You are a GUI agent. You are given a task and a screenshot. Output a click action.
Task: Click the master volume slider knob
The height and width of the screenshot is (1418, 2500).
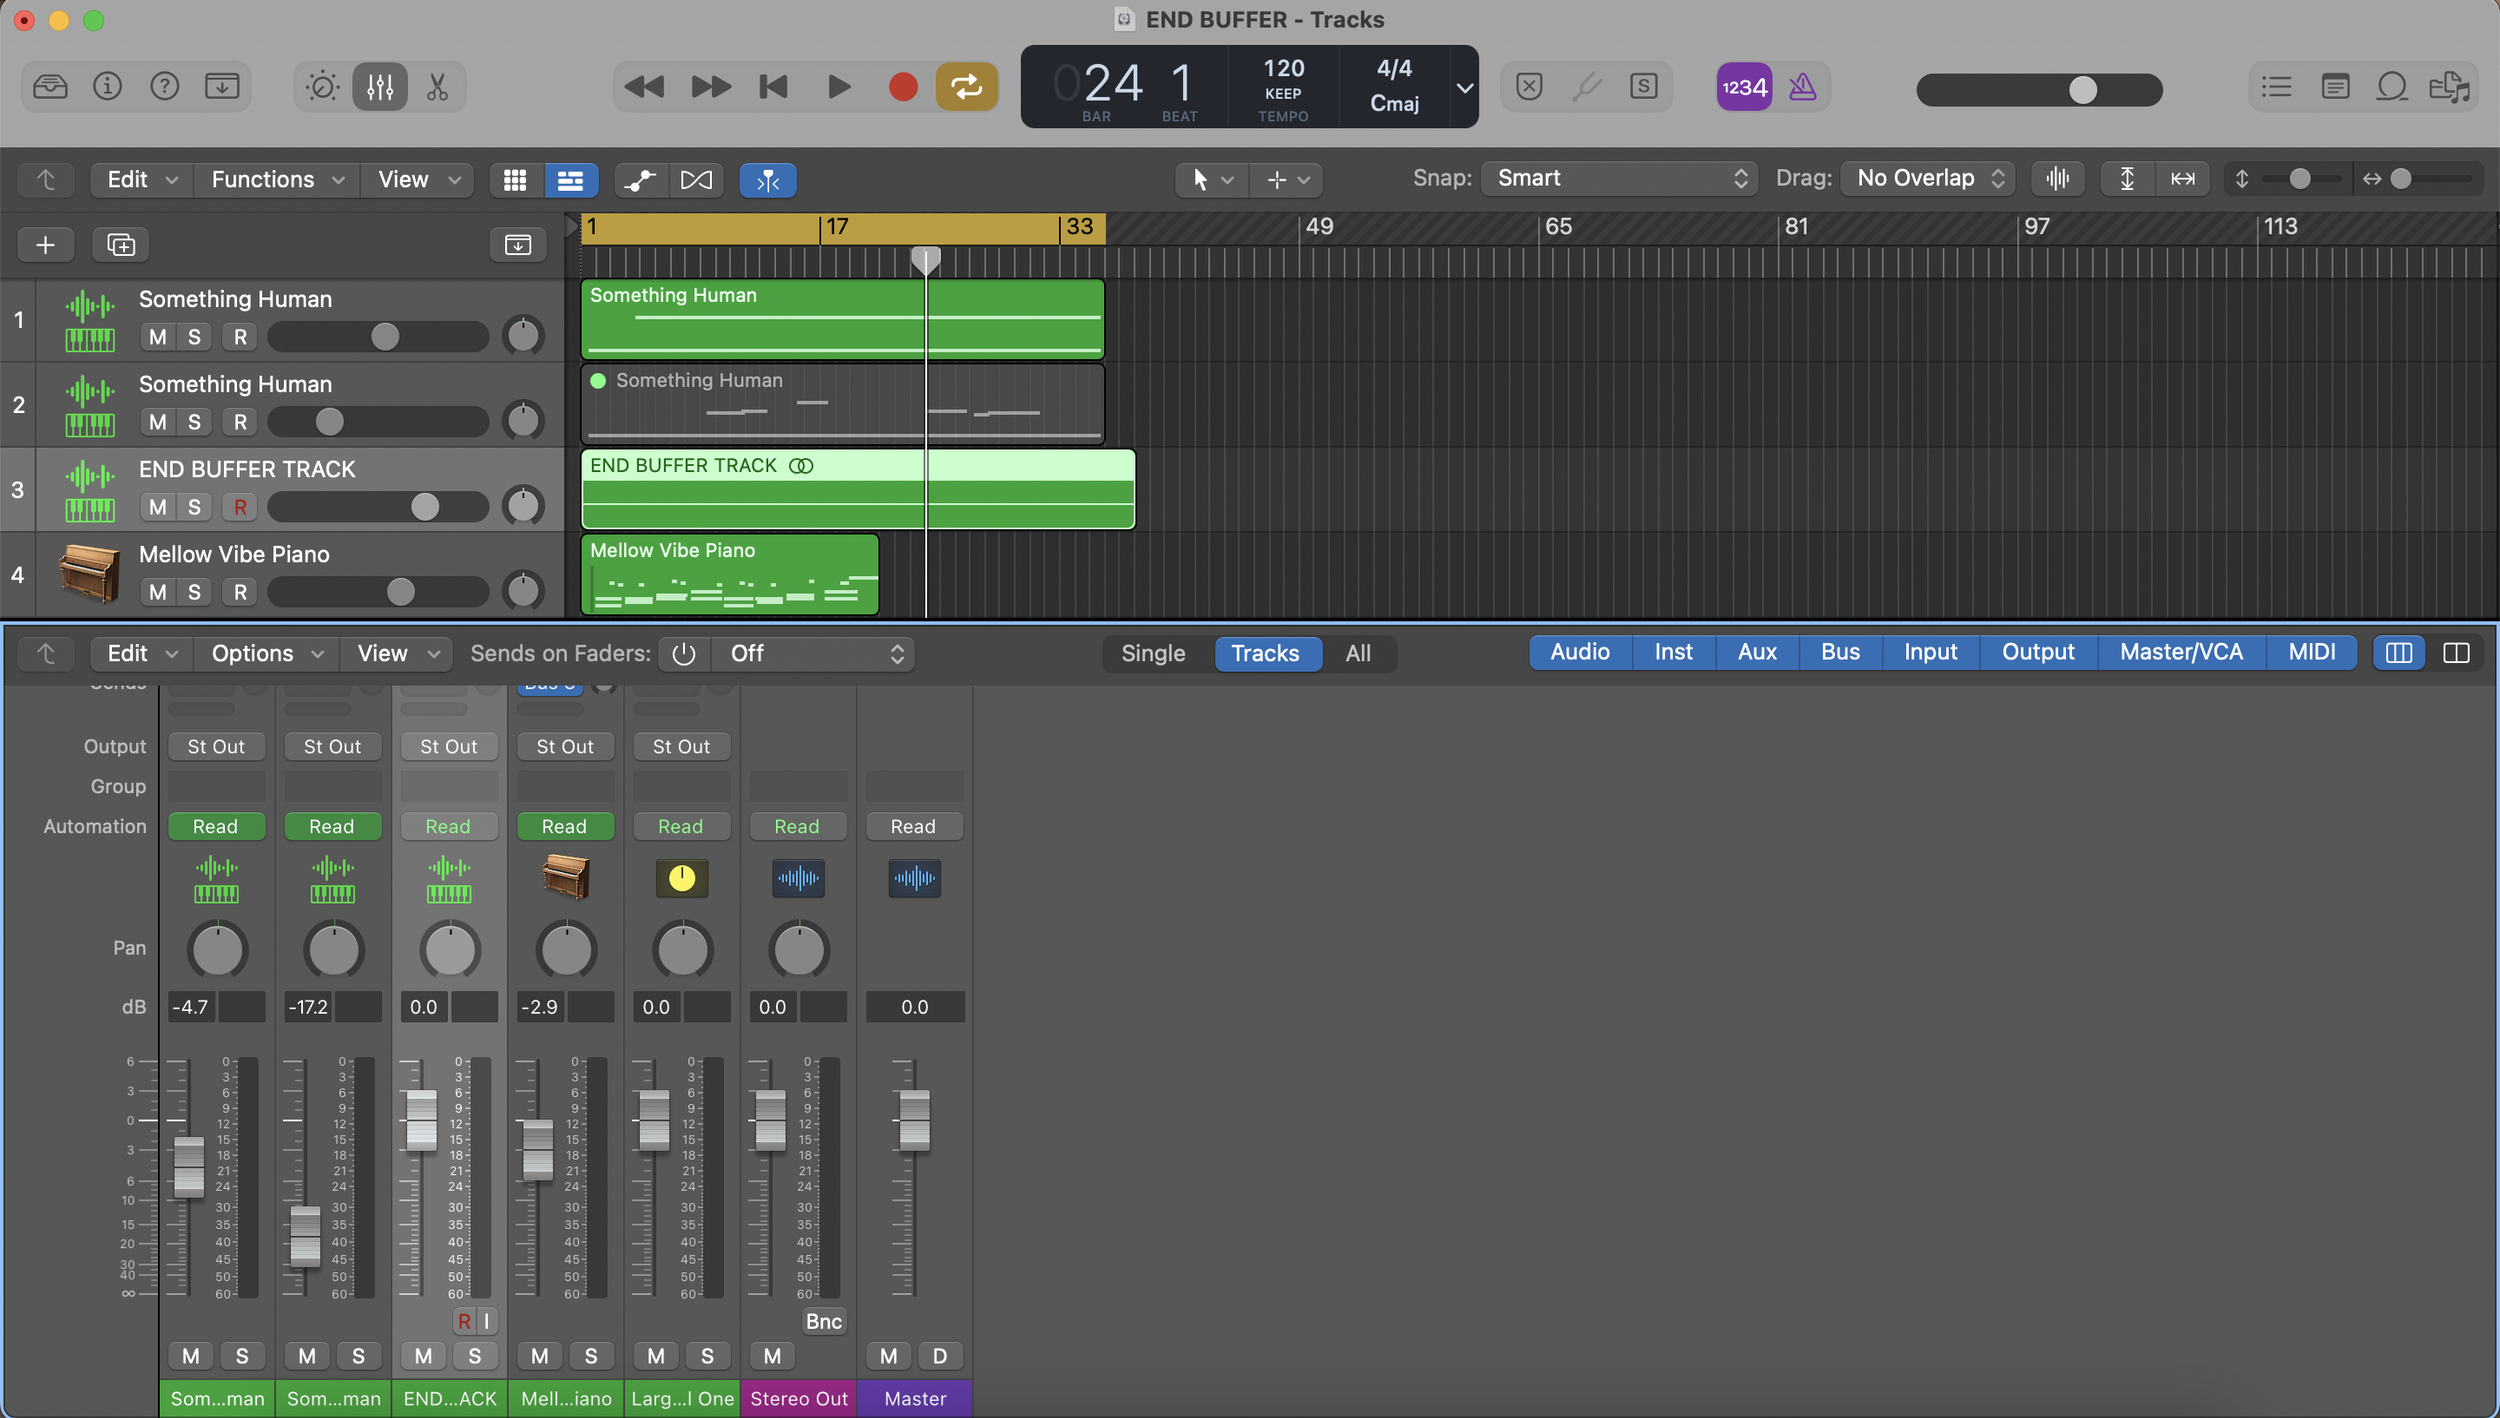pyautogui.click(x=2082, y=90)
